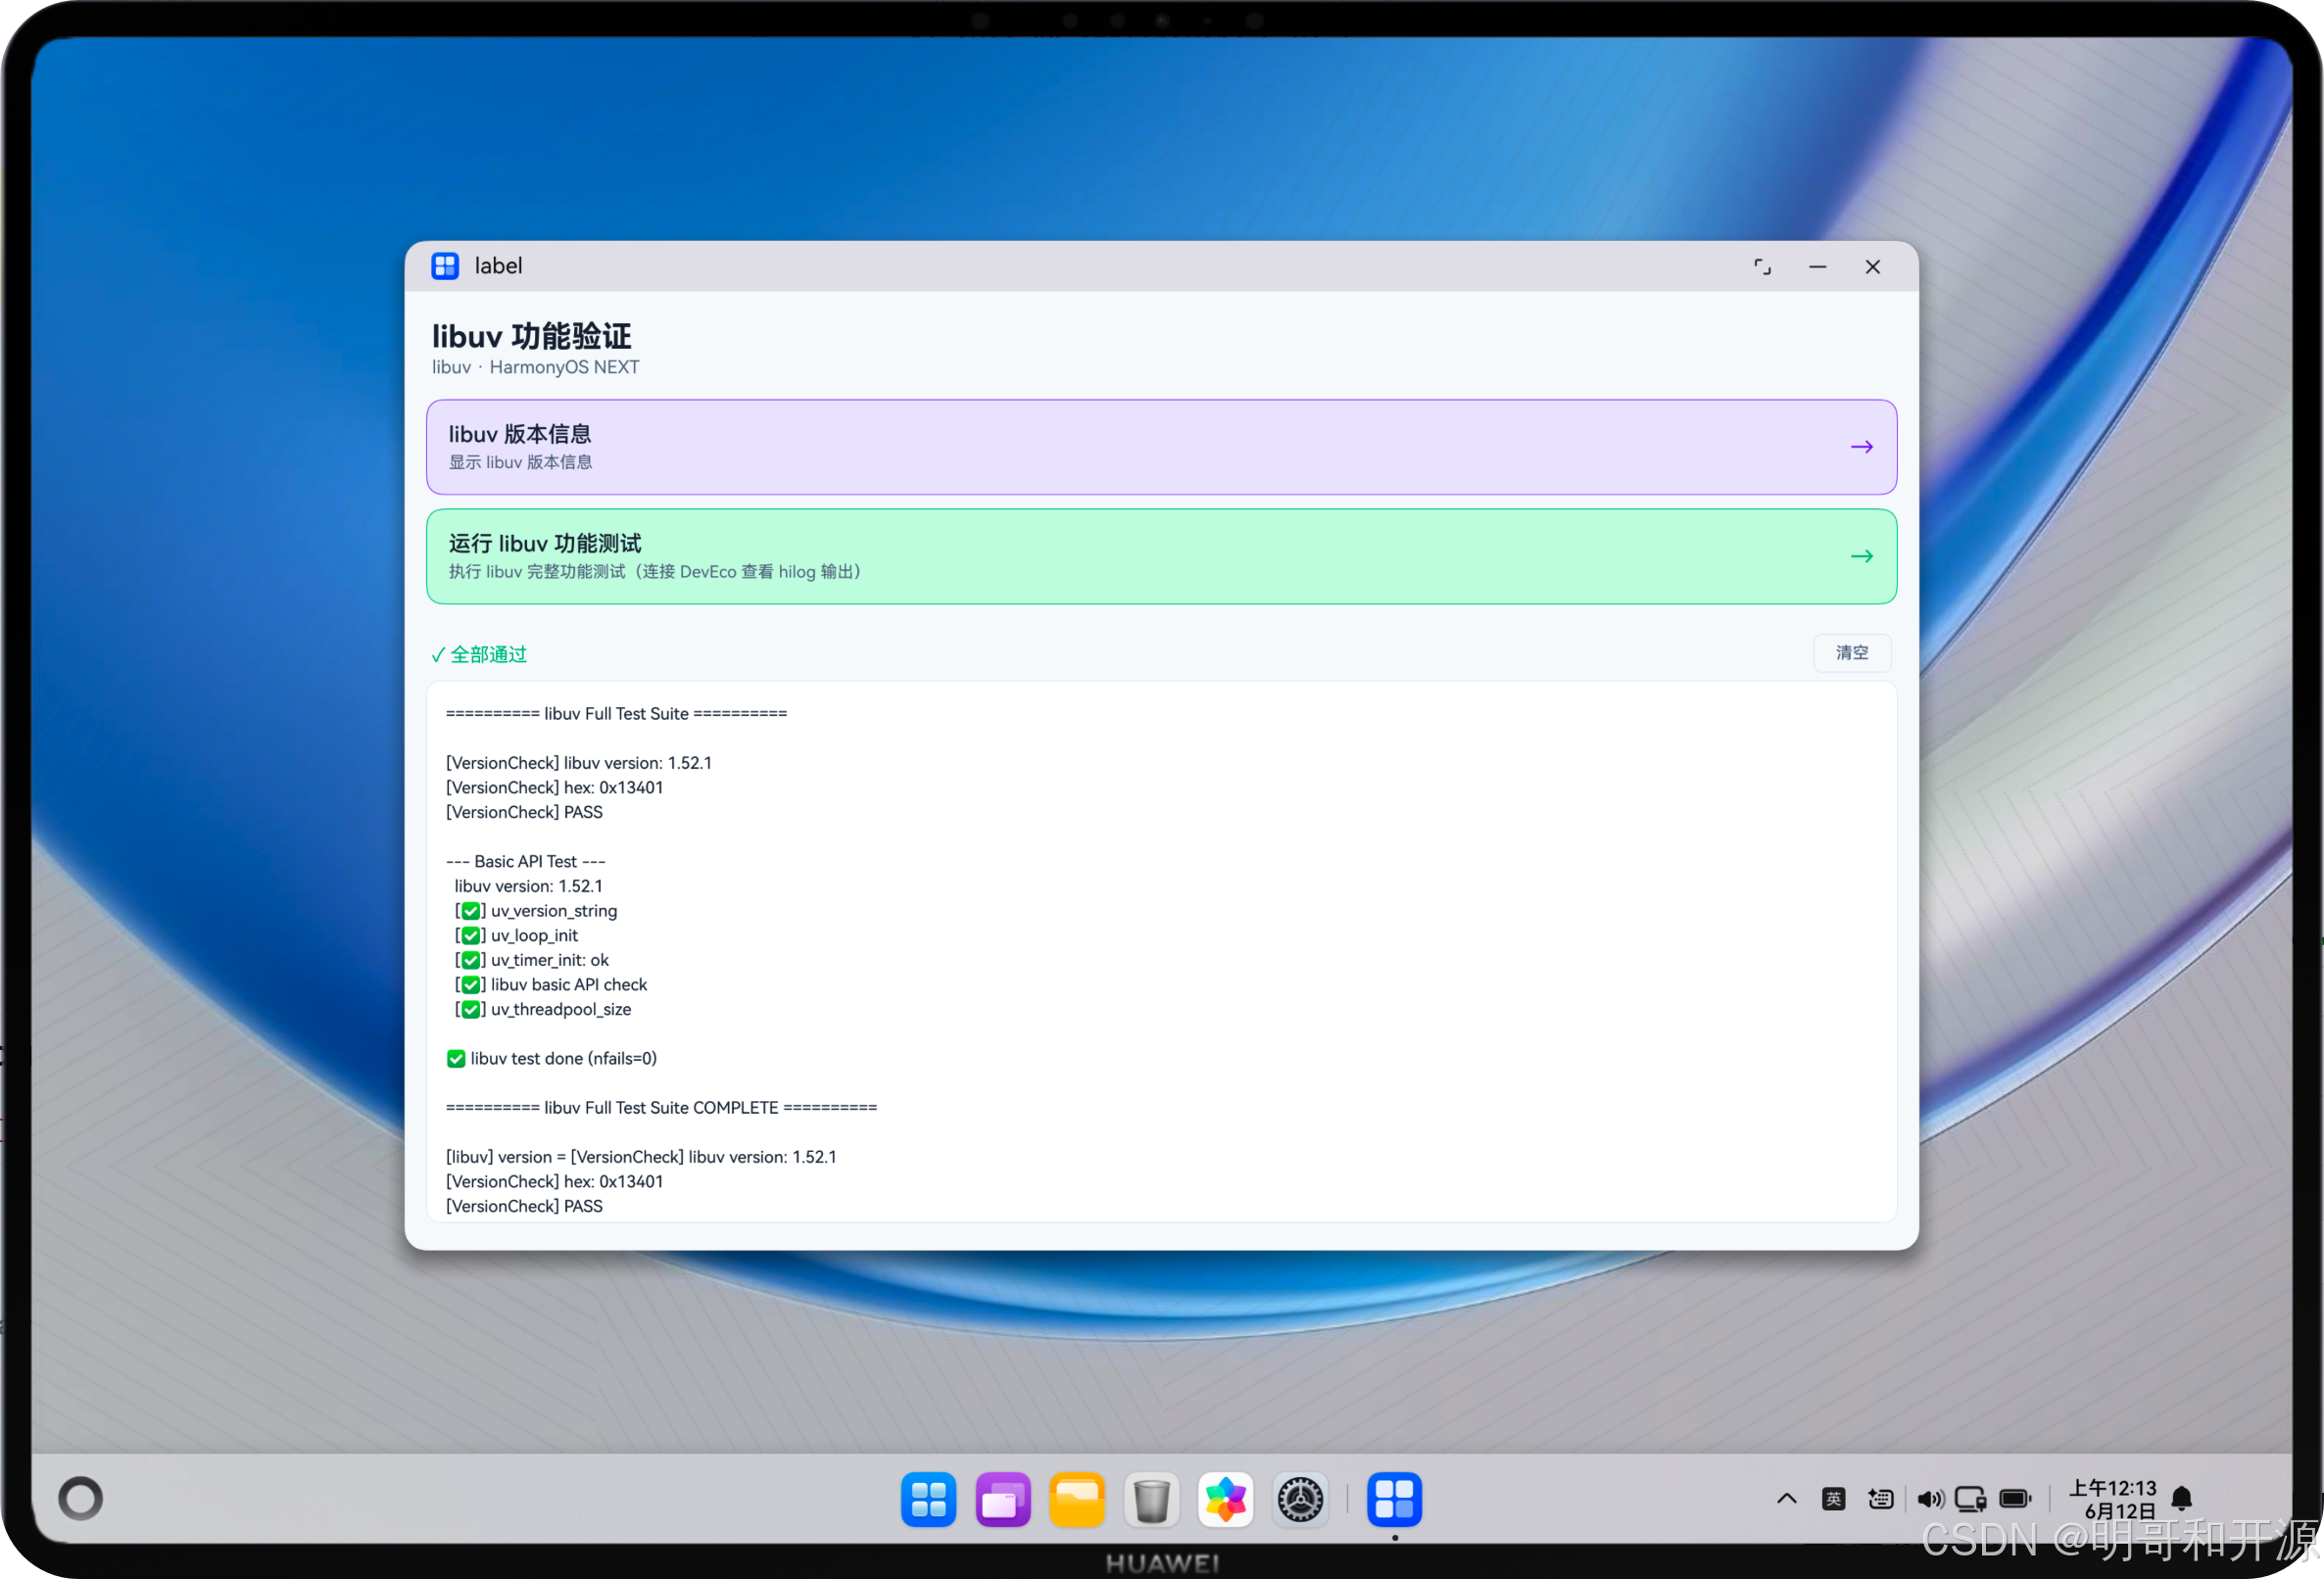2324x1579 pixels.
Task: Click the label app icon in title bar
Action: 445,266
